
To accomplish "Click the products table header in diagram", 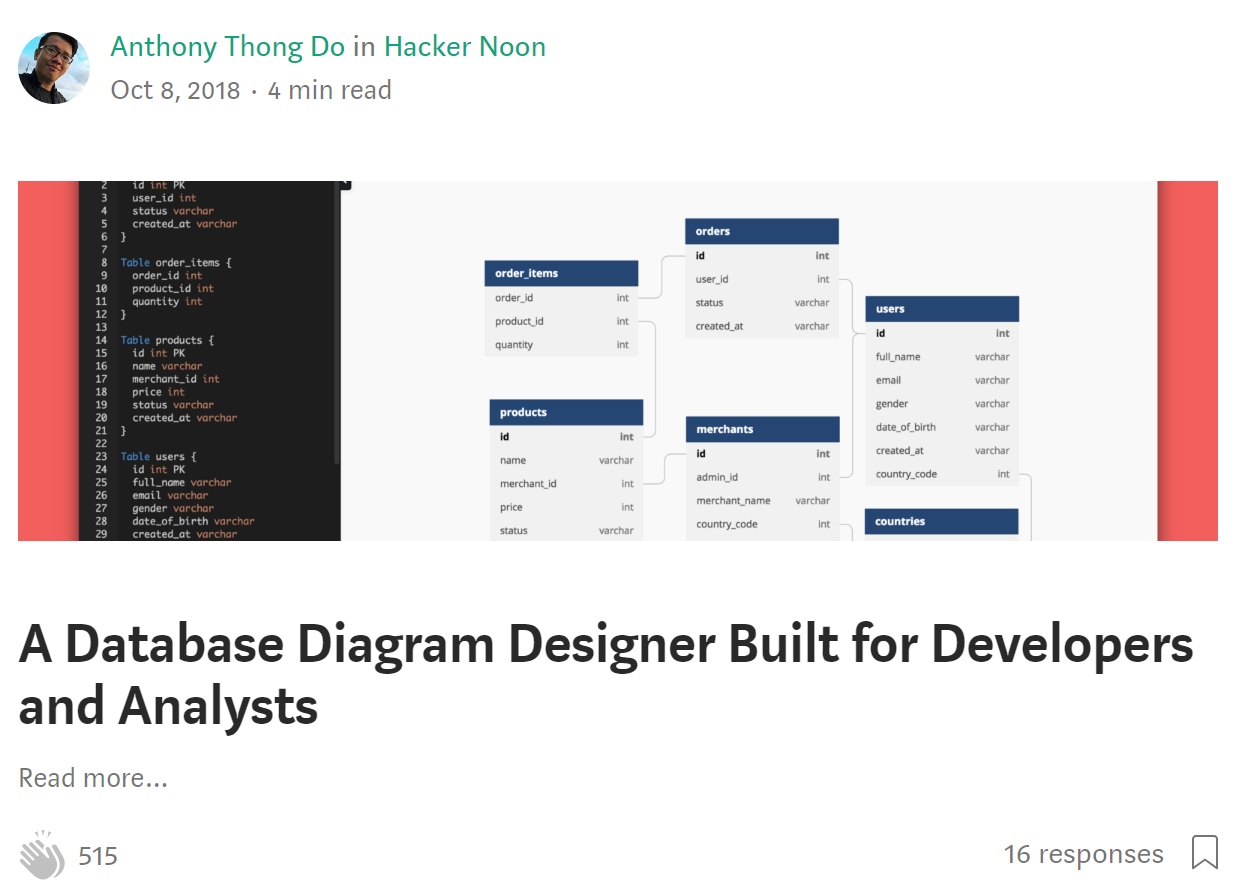I will [x=565, y=412].
